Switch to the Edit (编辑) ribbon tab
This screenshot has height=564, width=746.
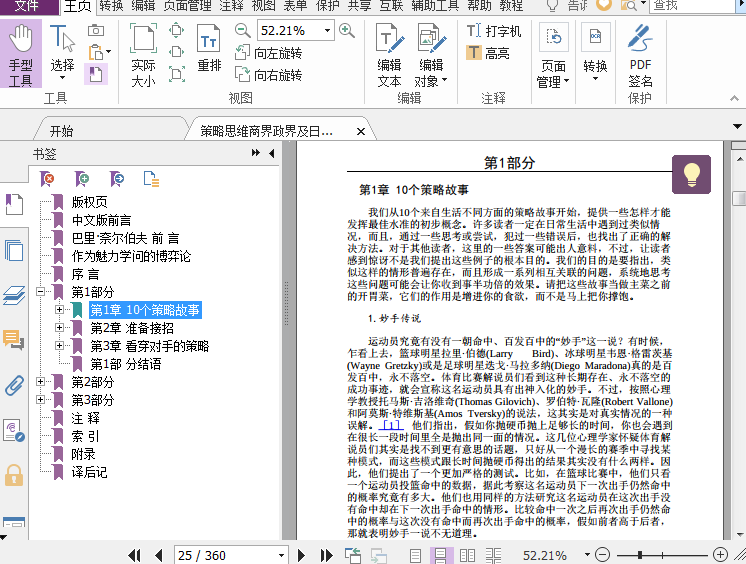point(143,6)
